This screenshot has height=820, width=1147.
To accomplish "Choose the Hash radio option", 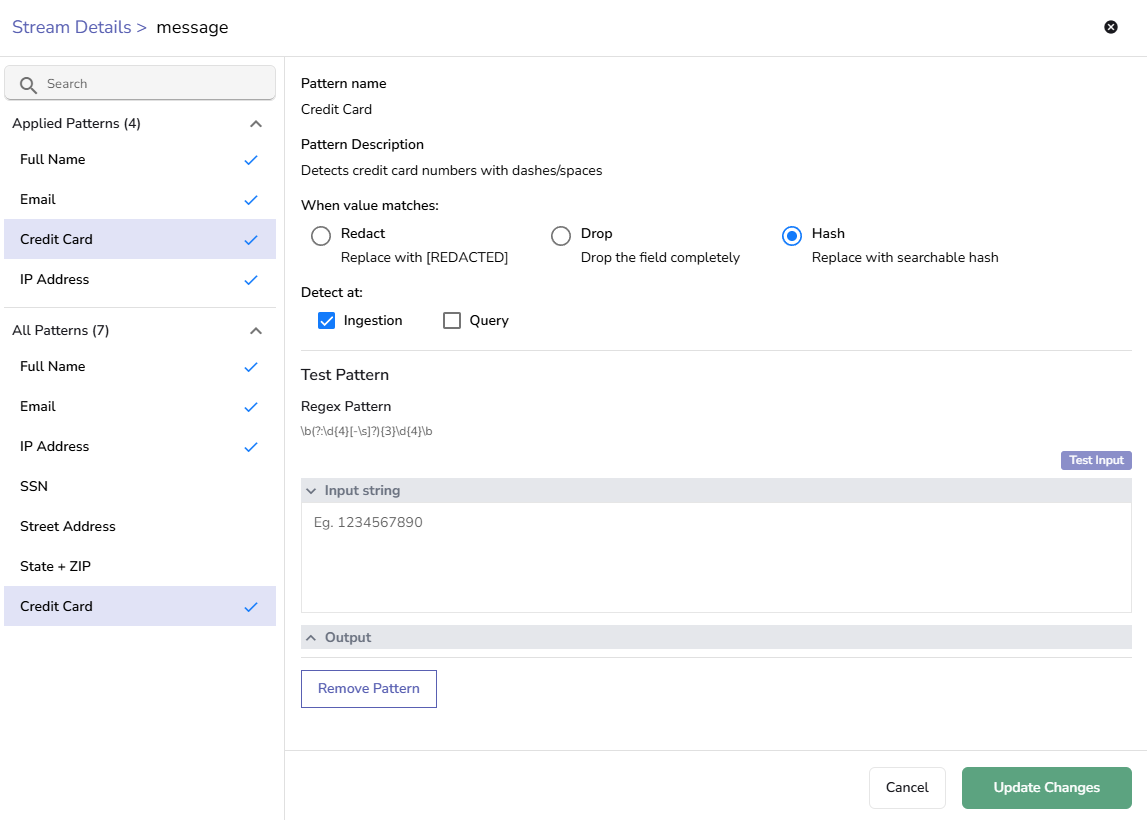I will 792,236.
